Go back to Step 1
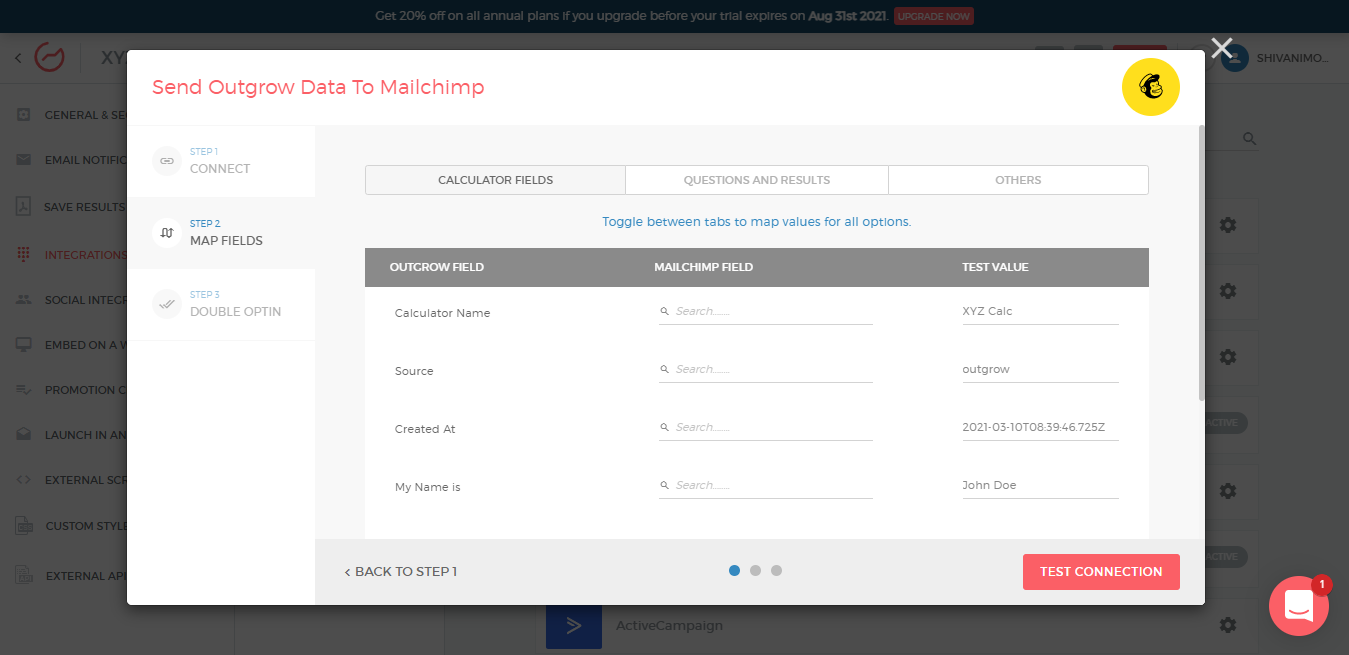Screen dimensions: 1349x655 click(x=400, y=572)
